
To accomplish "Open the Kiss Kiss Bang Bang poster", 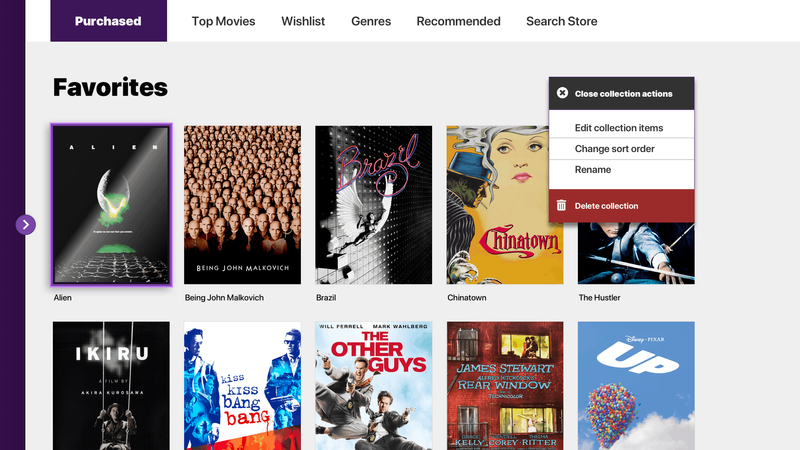I will coord(242,386).
